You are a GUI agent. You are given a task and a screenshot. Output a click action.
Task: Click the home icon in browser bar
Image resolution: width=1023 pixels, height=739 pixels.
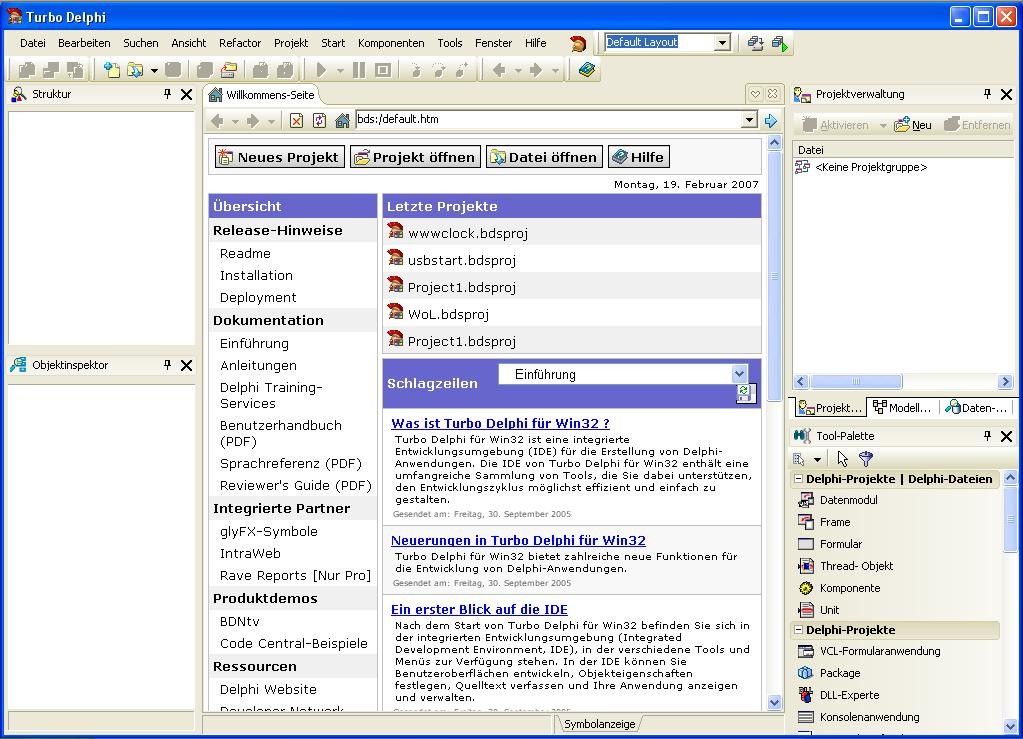pyautogui.click(x=342, y=120)
